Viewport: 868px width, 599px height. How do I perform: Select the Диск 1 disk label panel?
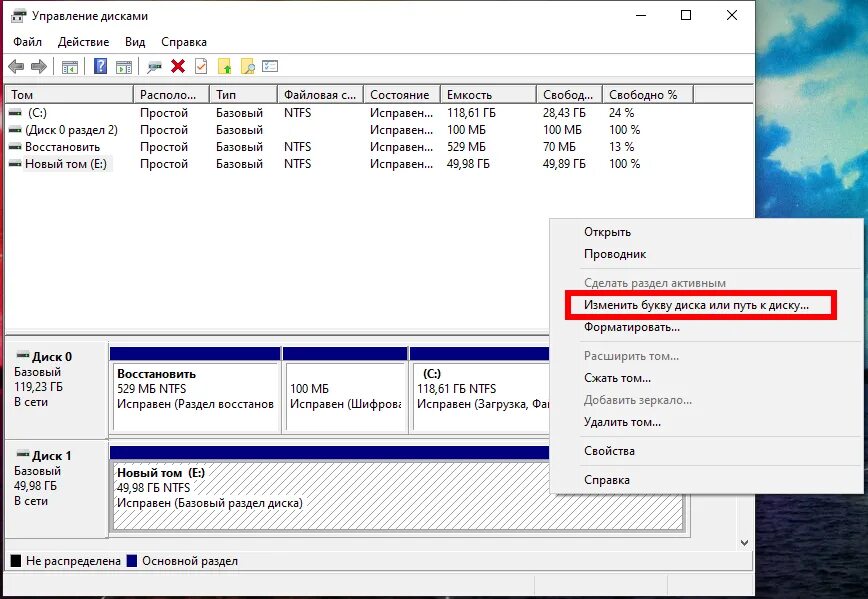pos(56,489)
